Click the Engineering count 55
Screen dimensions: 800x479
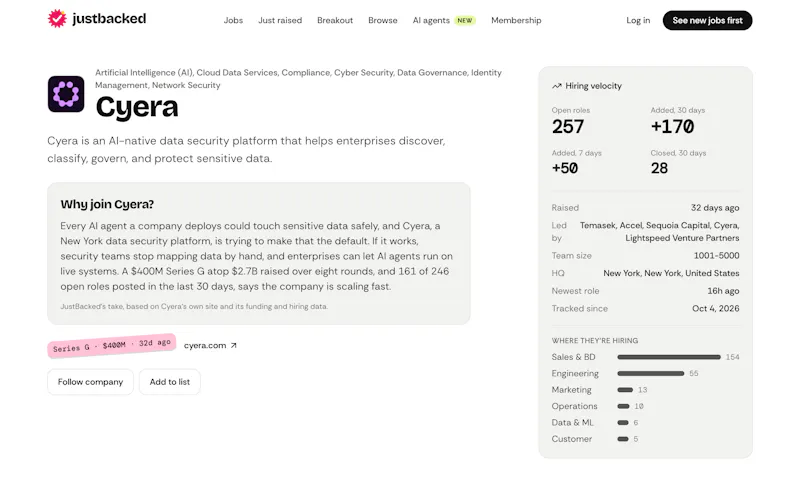[694, 373]
